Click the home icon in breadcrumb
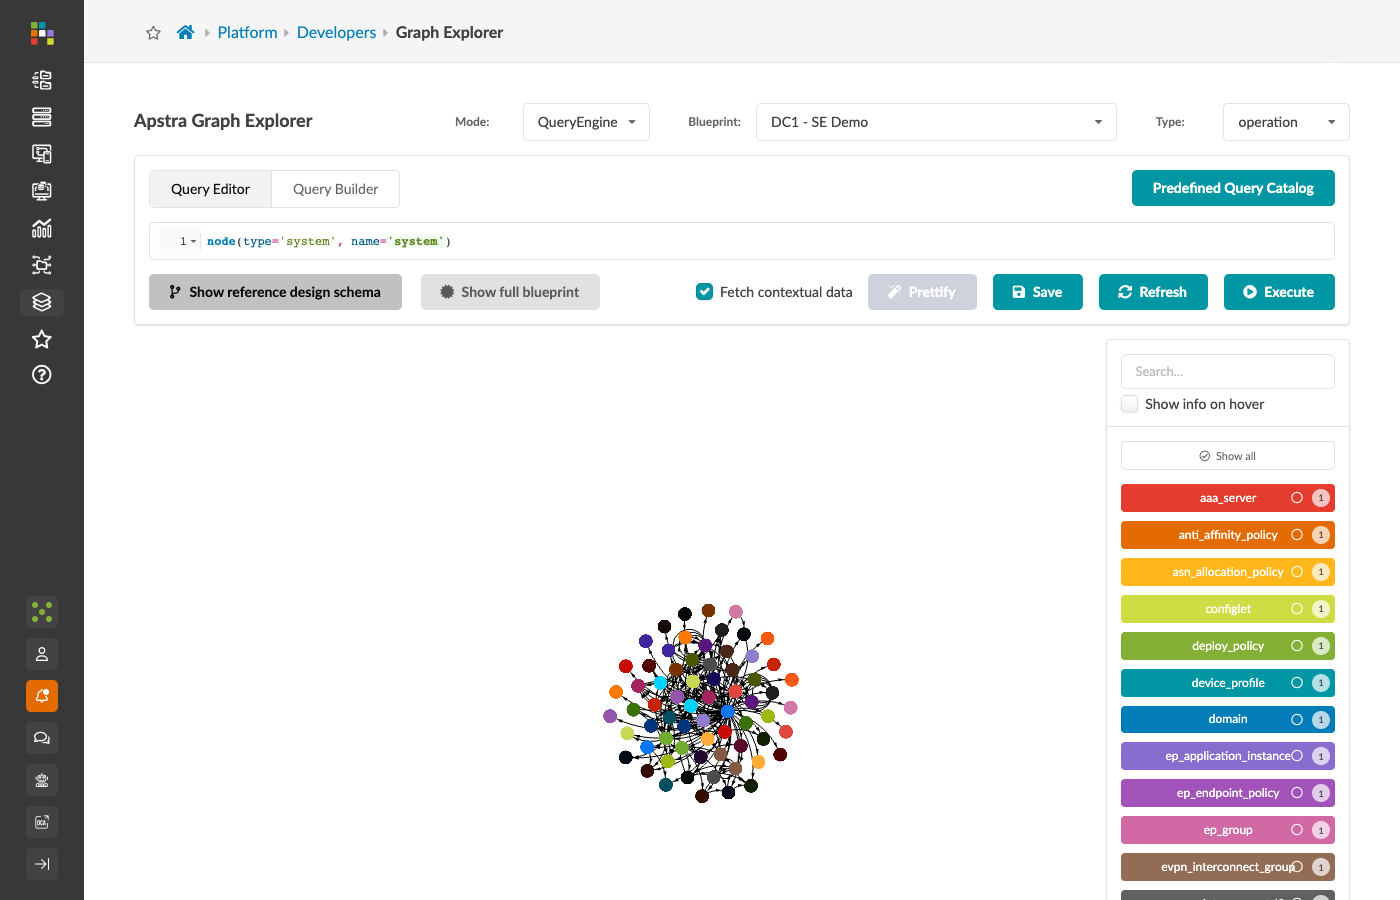This screenshot has width=1400, height=900. point(185,32)
